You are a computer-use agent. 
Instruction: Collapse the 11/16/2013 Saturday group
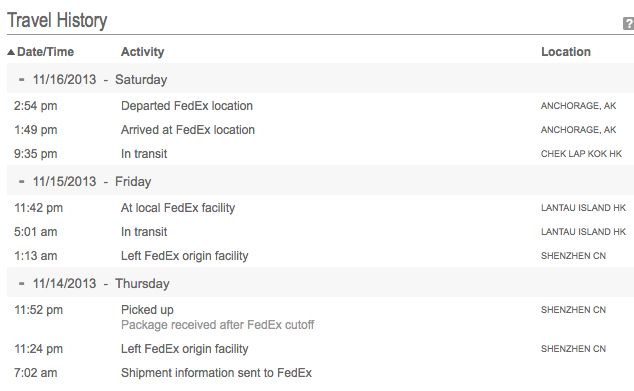pos(21,80)
